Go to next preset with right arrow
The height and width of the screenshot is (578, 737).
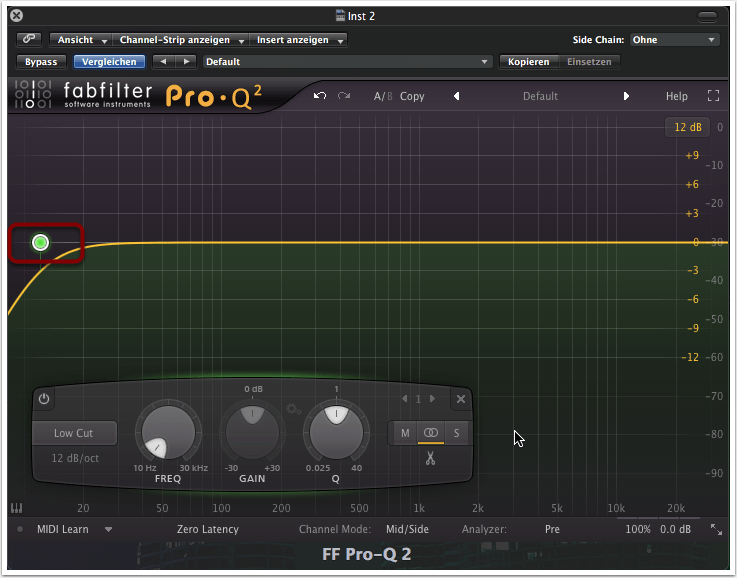[x=627, y=96]
